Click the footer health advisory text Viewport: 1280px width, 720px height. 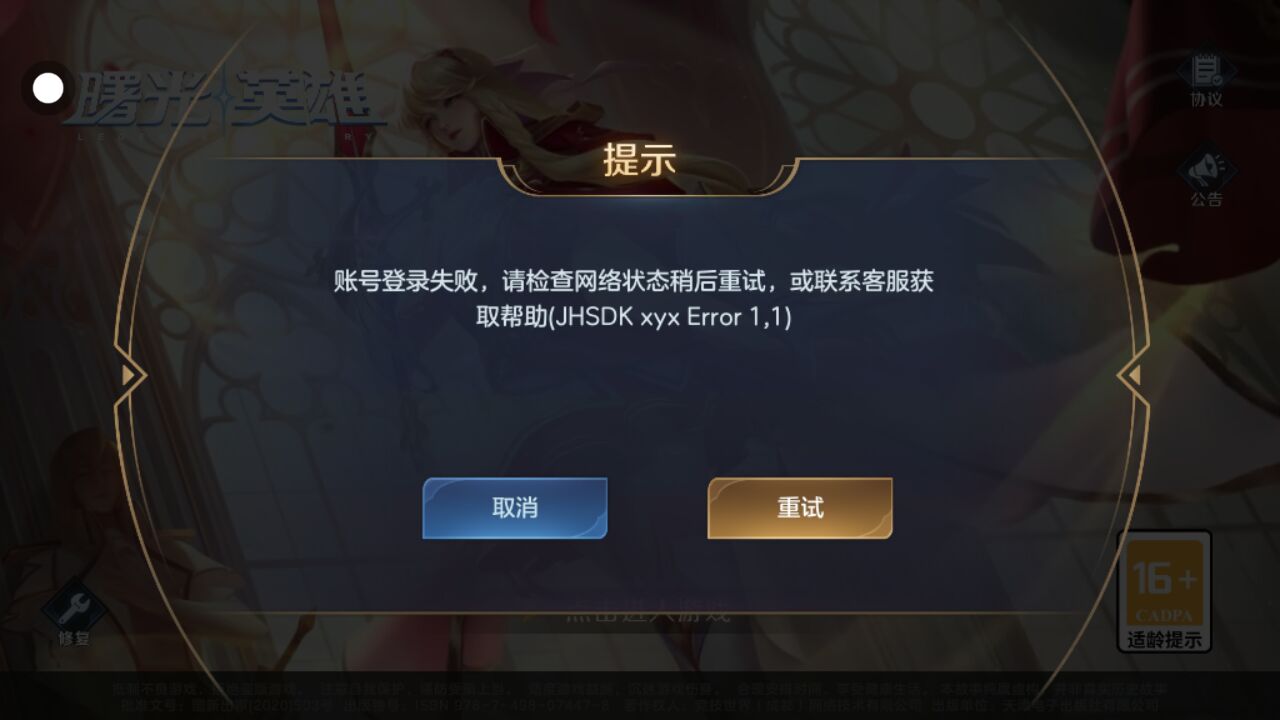pos(640,697)
